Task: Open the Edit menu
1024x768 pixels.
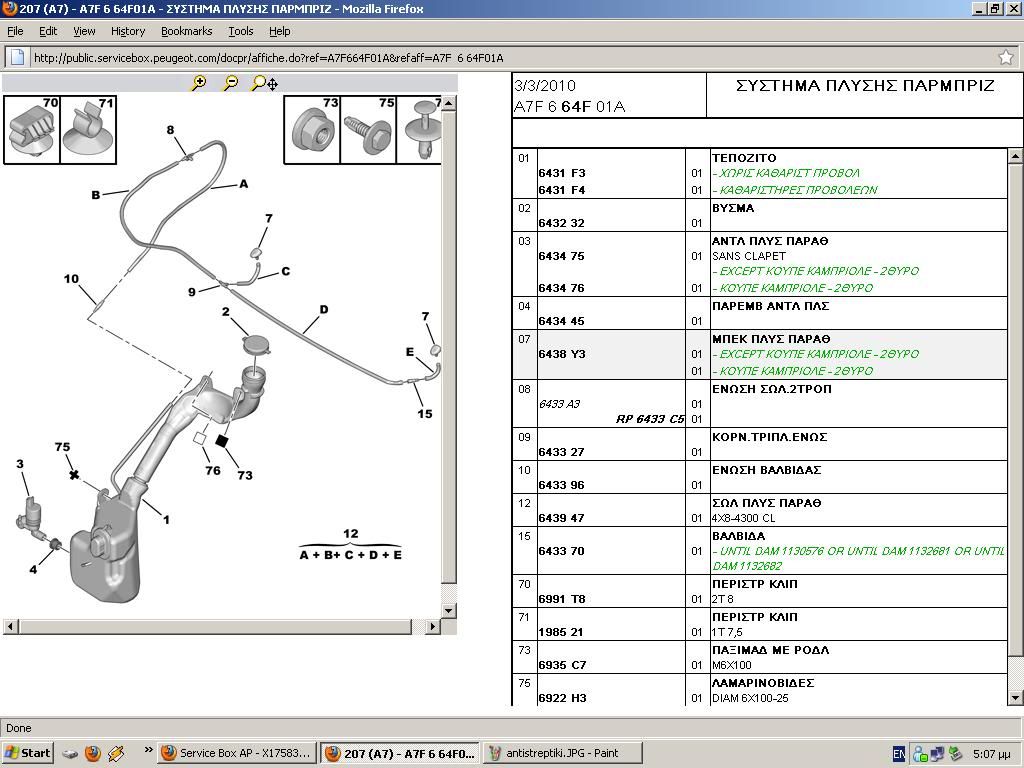Action: click(x=48, y=31)
